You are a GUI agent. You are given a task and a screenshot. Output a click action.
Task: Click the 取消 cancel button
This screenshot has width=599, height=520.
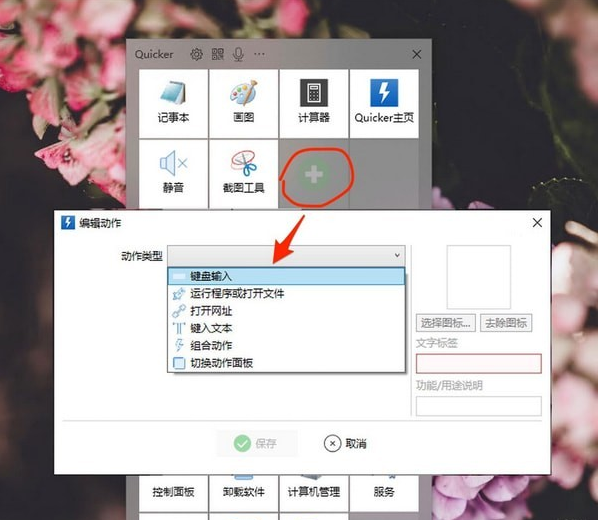pos(346,444)
